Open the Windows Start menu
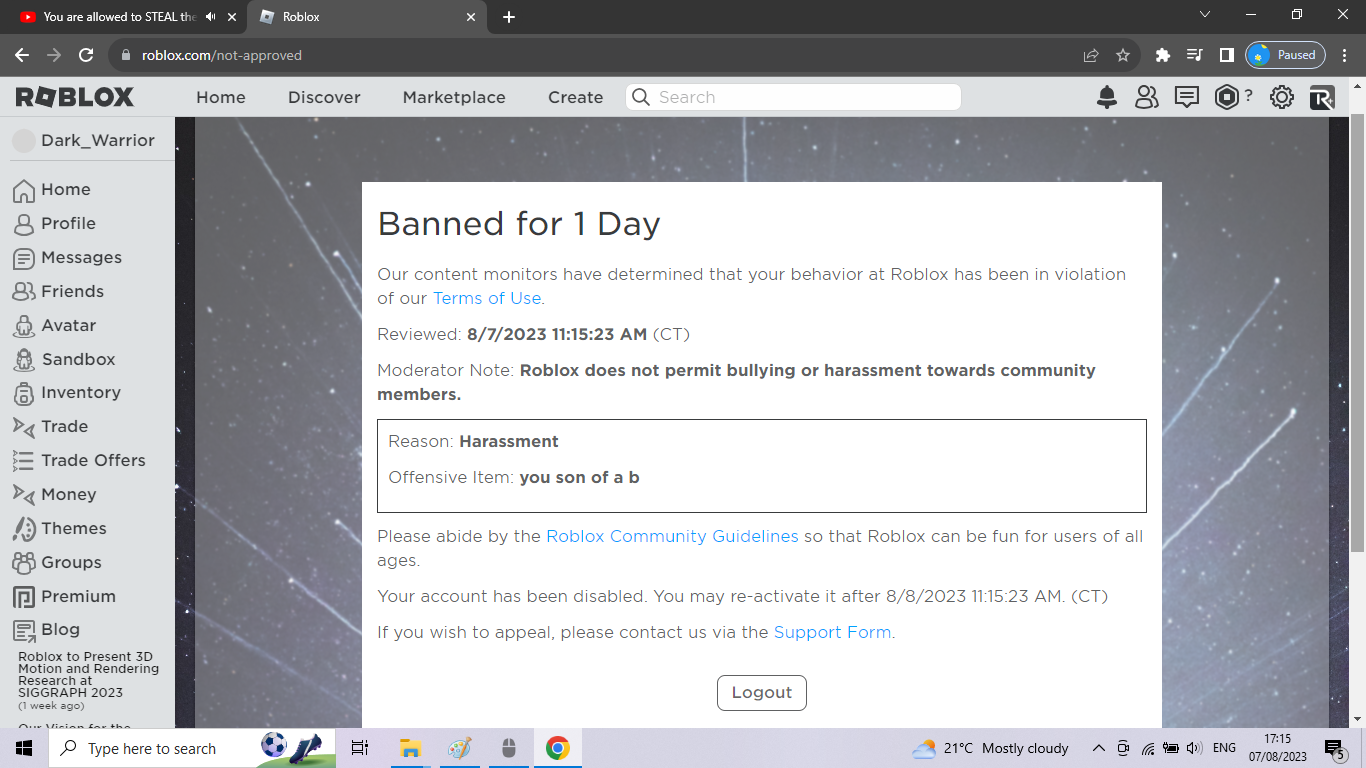 click(x=24, y=748)
